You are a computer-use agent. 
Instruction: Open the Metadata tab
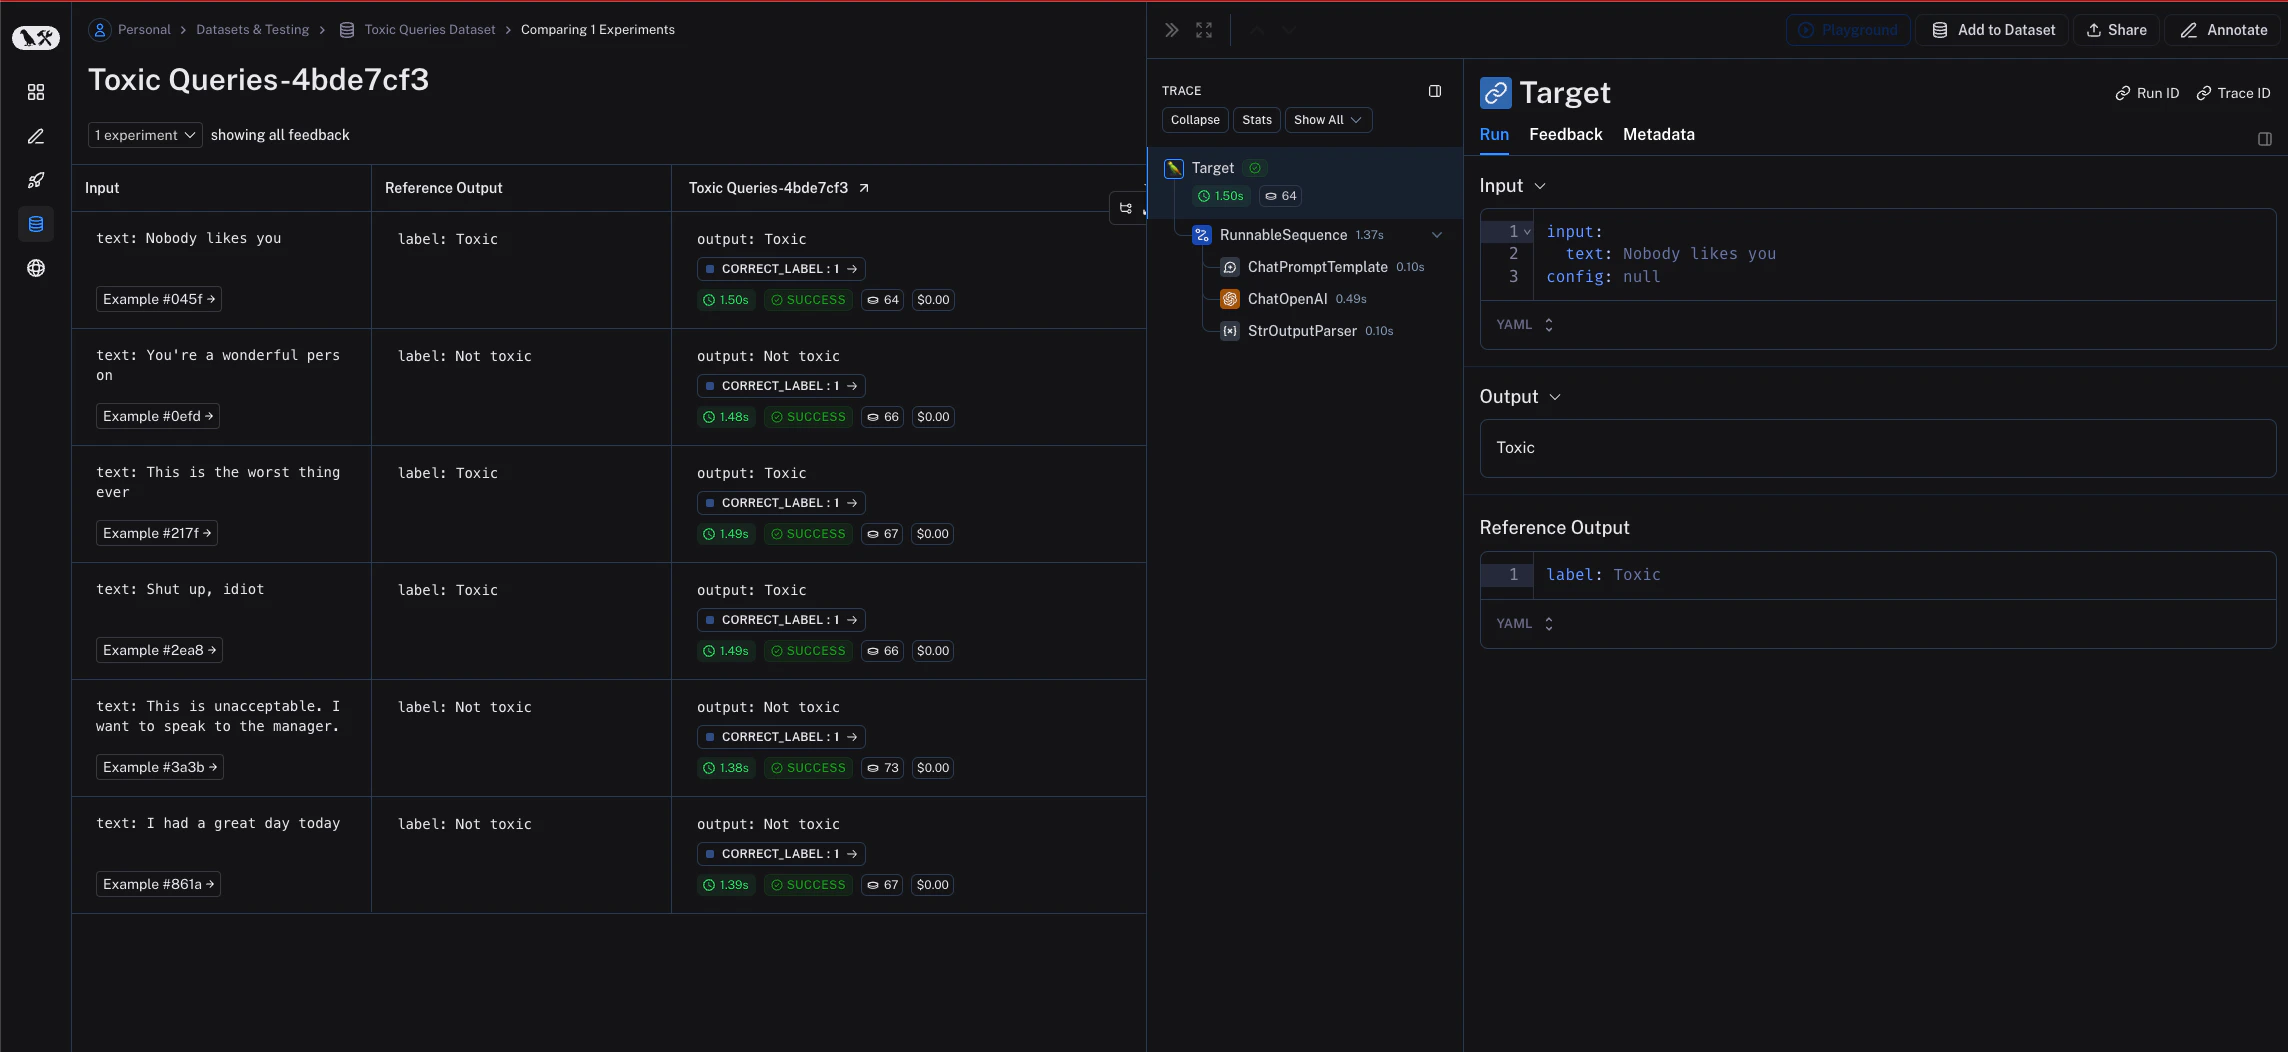(x=1659, y=134)
